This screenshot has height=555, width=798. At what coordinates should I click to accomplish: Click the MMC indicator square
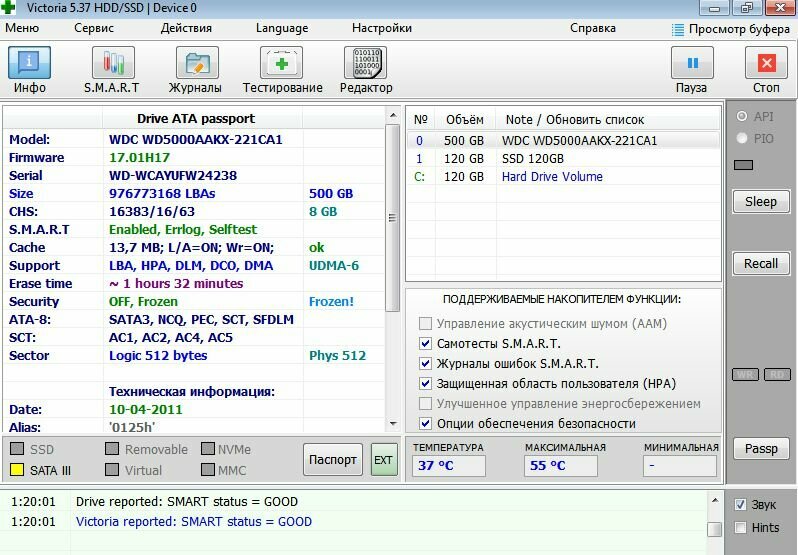[208, 470]
